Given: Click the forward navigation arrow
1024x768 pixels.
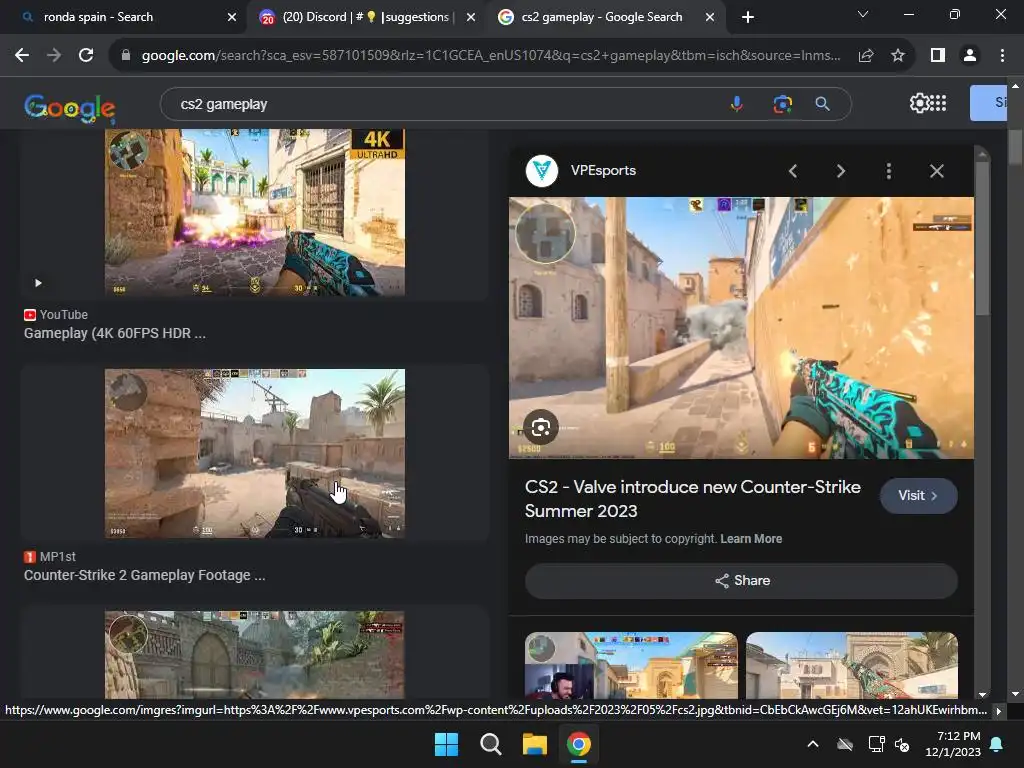Looking at the screenshot, I should 54,56.
